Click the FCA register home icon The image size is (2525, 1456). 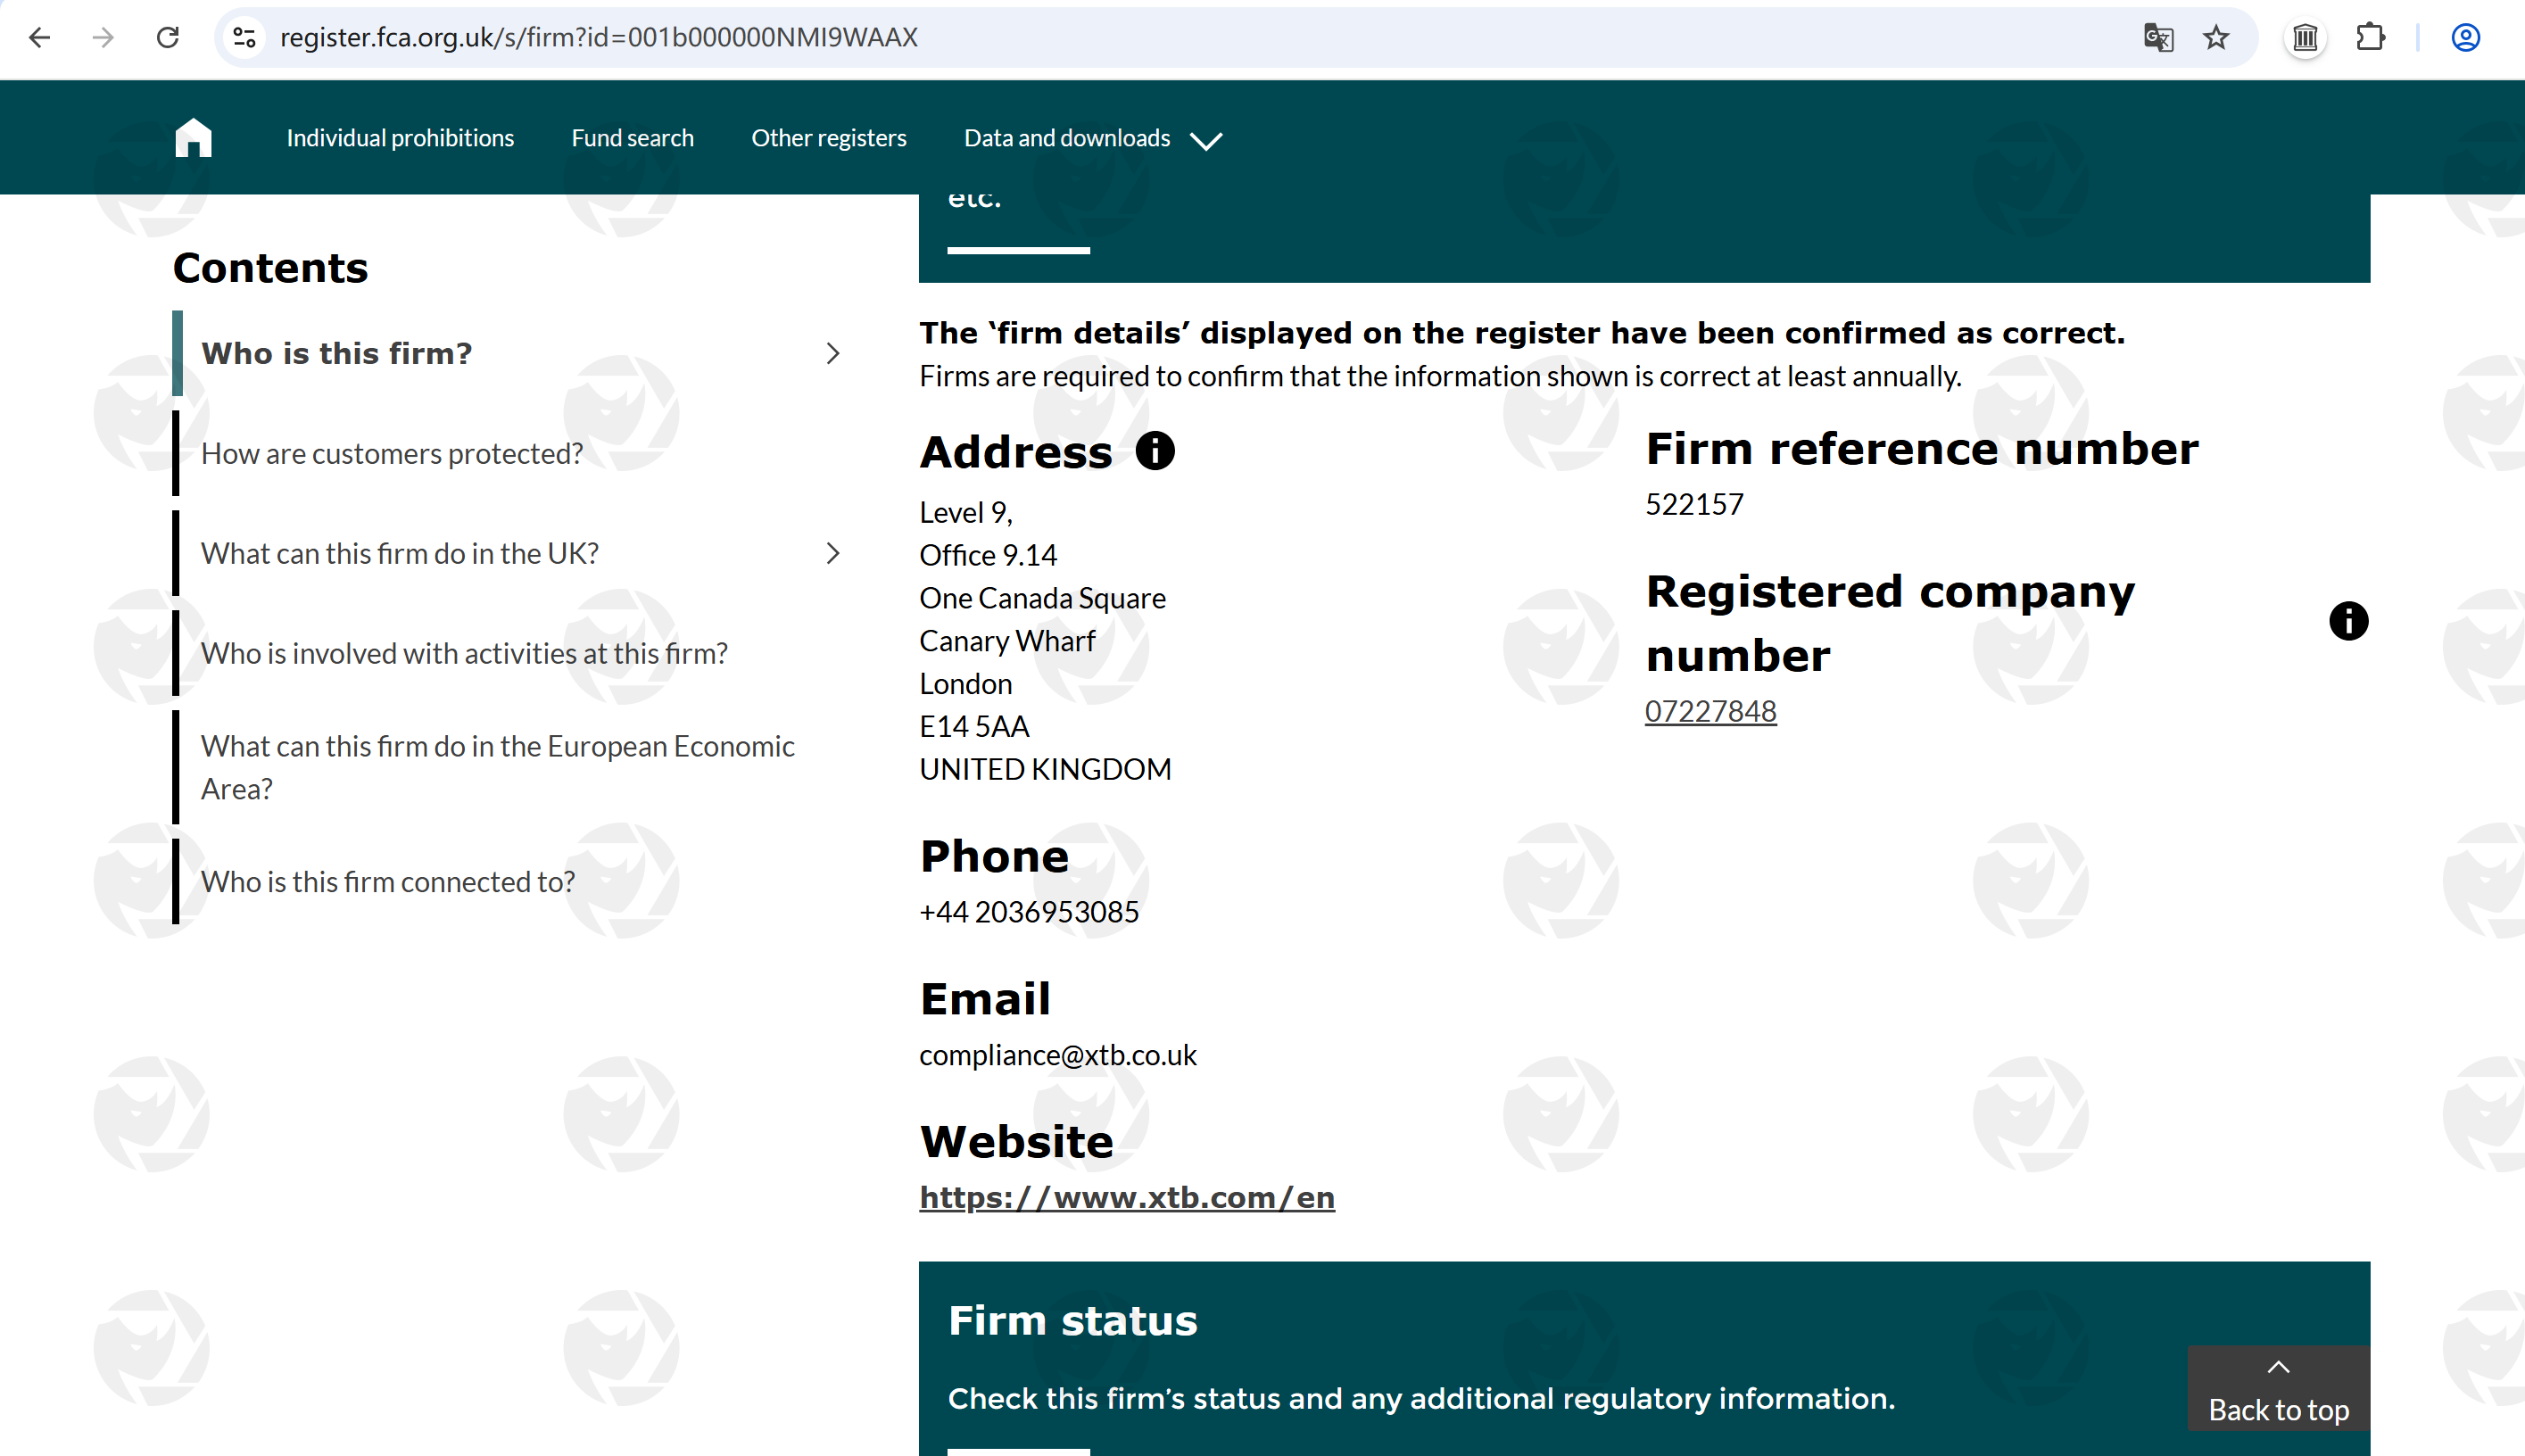[x=193, y=138]
